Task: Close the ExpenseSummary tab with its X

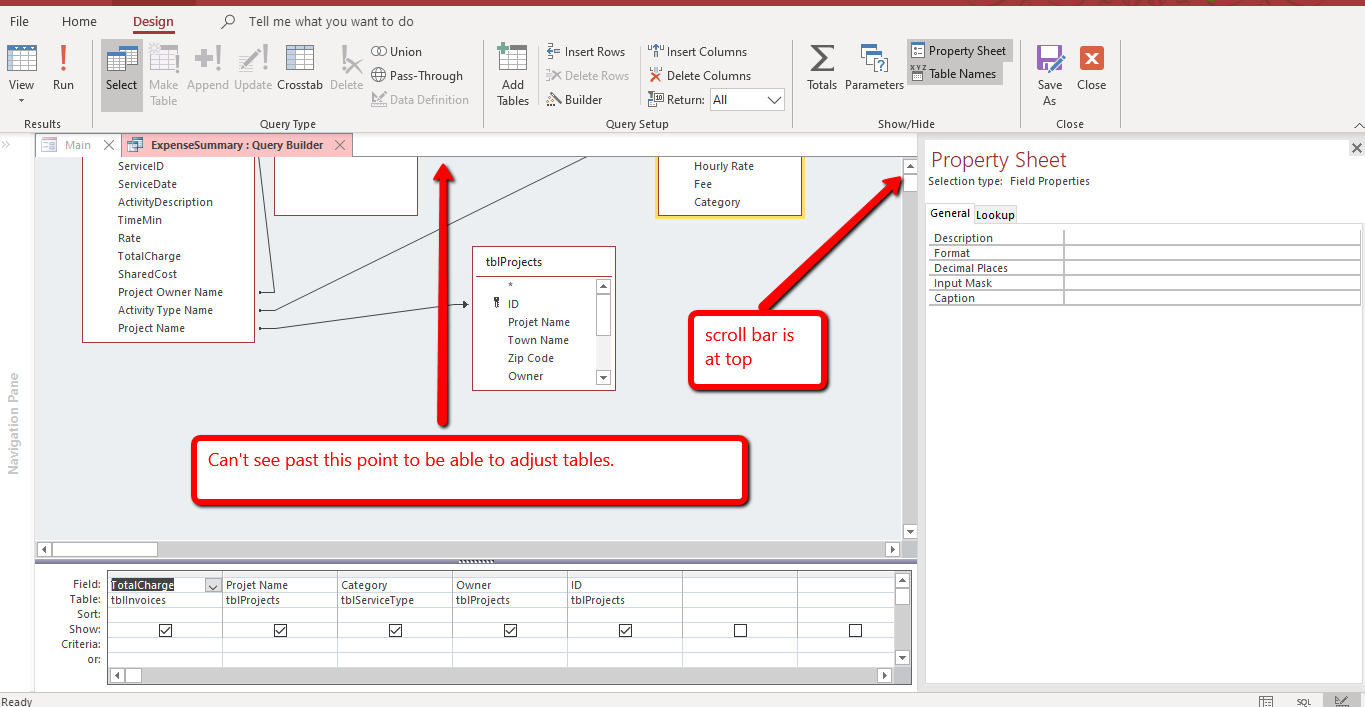Action: [340, 145]
